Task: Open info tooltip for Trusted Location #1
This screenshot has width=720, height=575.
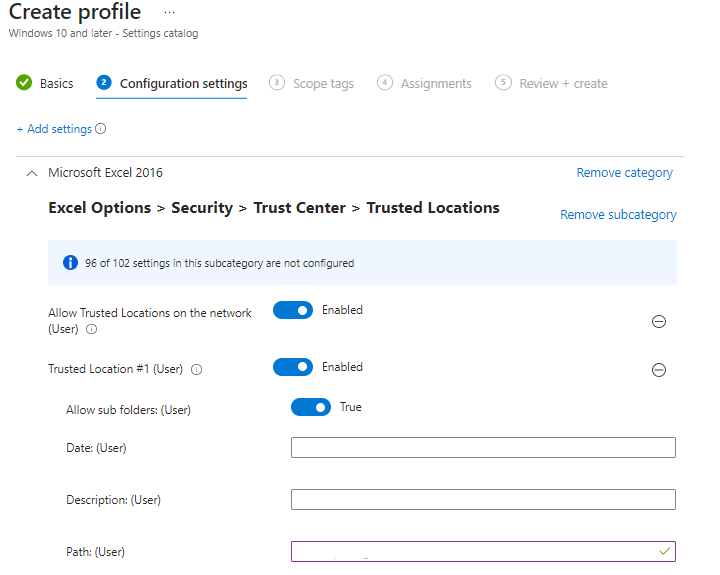Action: click(197, 369)
